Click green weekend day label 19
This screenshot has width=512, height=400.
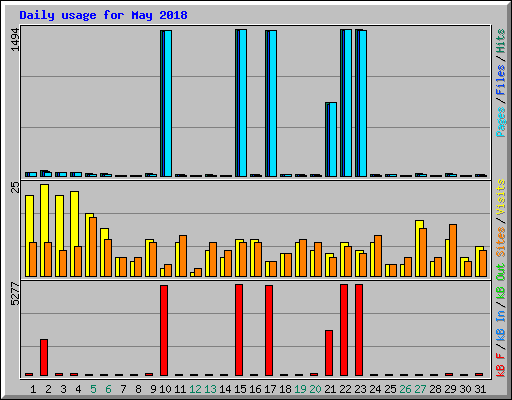click(x=300, y=389)
